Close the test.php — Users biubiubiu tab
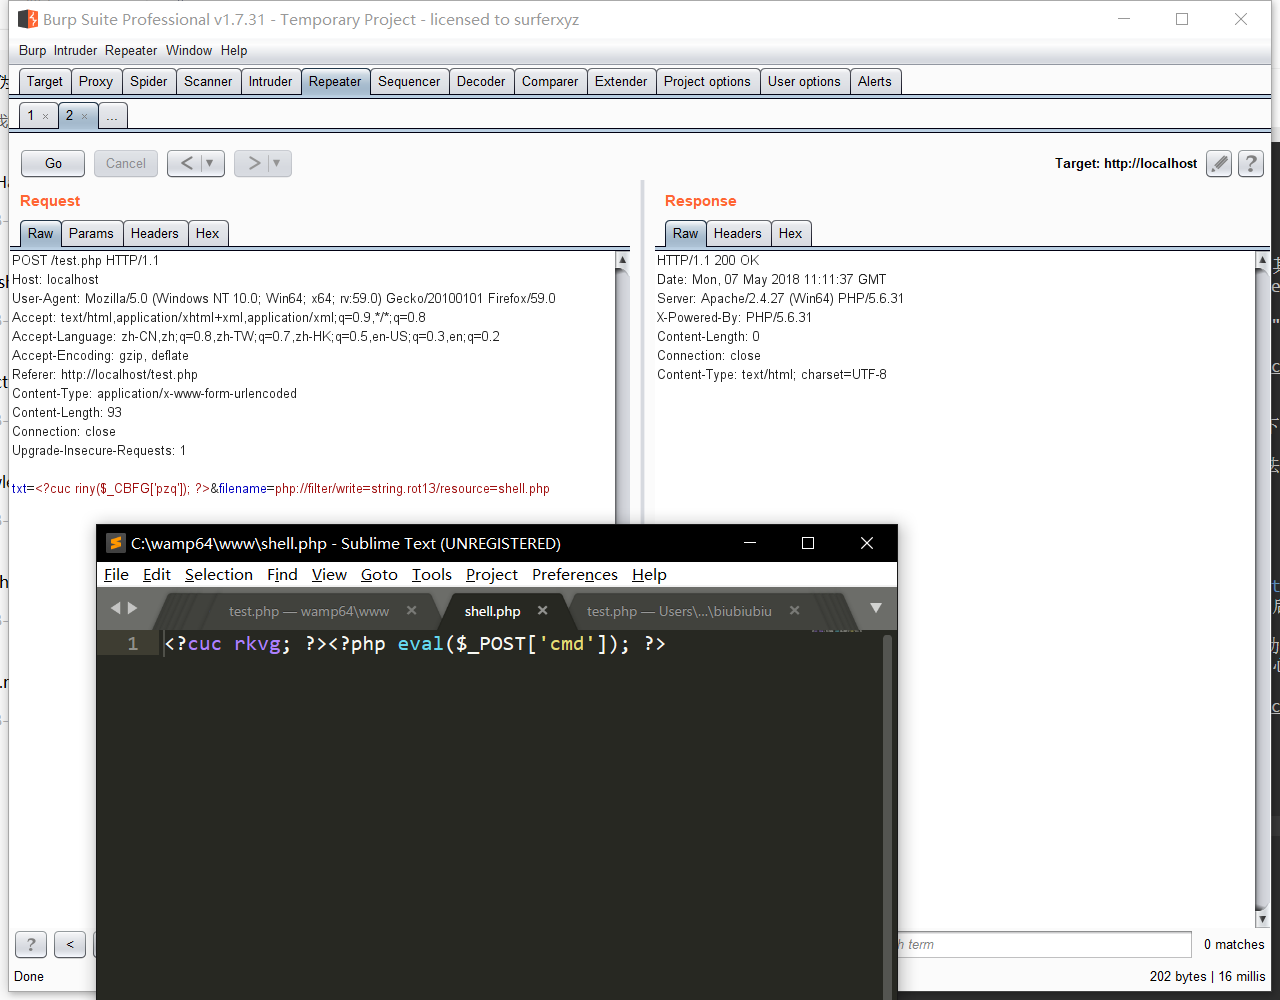Viewport: 1280px width, 1000px height. click(x=795, y=610)
